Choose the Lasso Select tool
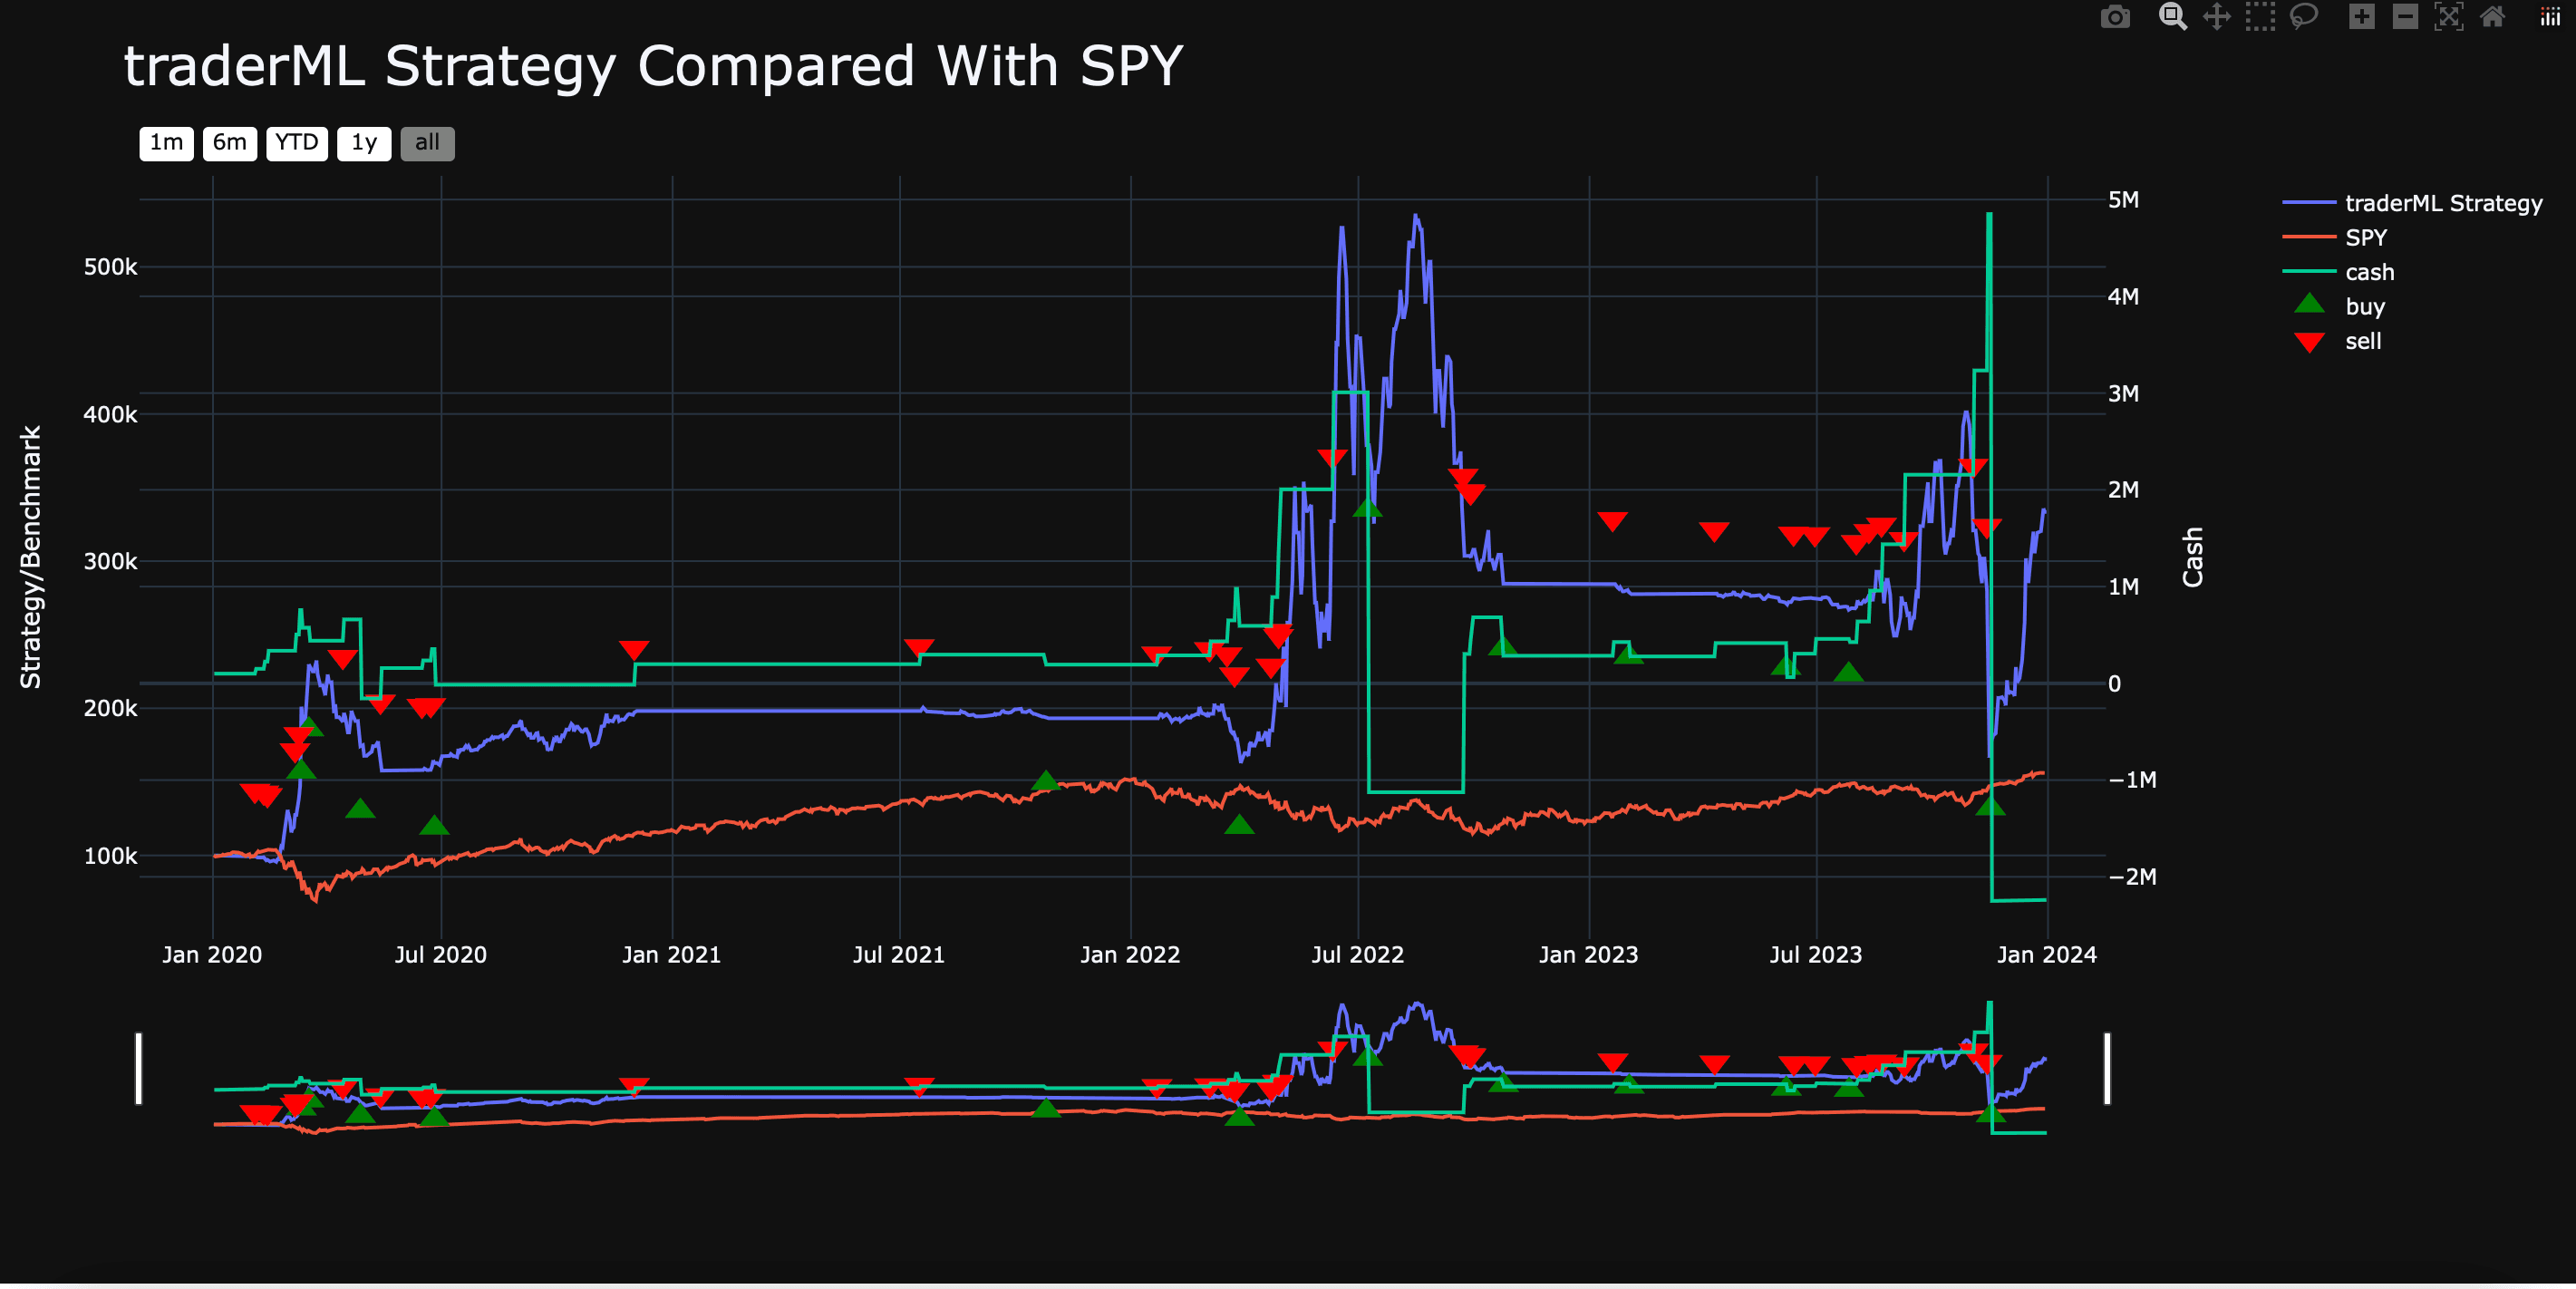 click(x=2304, y=17)
